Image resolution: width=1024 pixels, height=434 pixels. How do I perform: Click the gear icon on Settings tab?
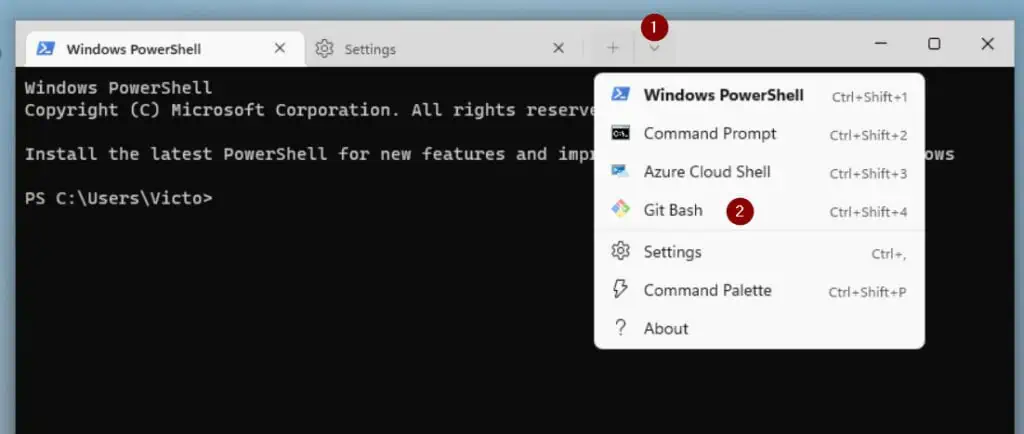coord(324,49)
